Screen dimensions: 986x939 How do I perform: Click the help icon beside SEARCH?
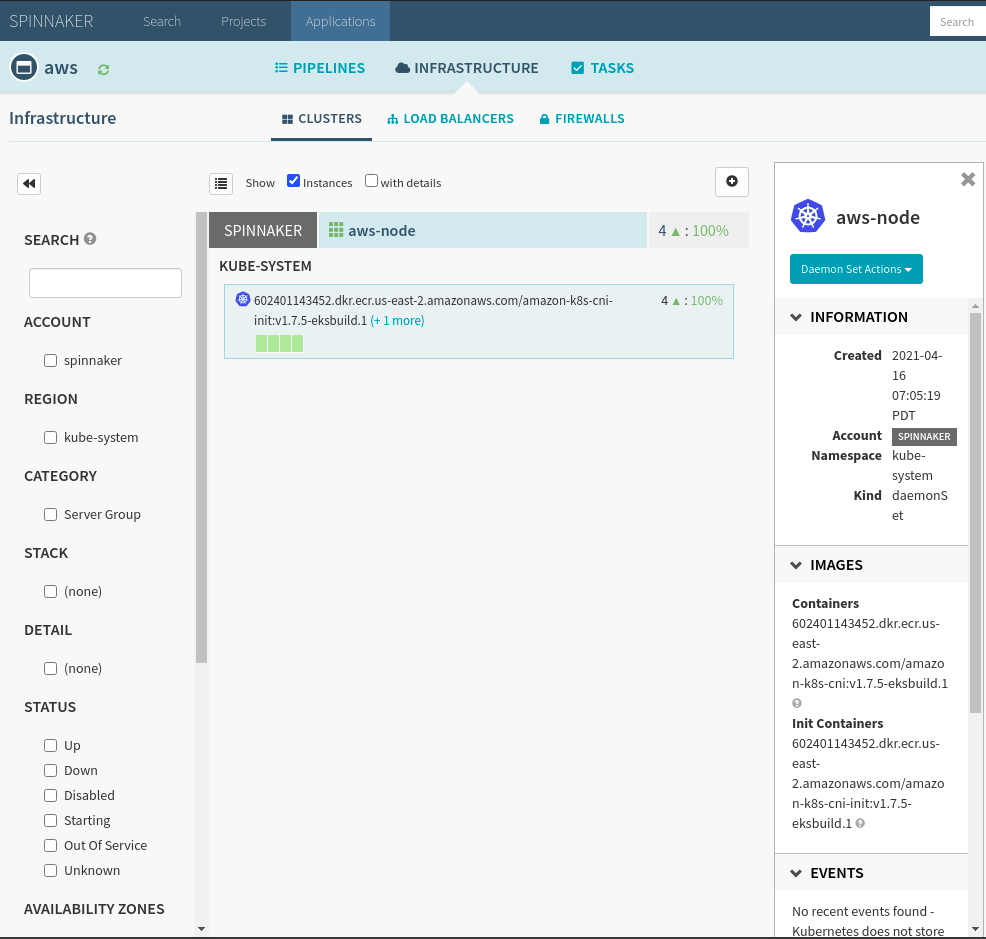pyautogui.click(x=90, y=239)
